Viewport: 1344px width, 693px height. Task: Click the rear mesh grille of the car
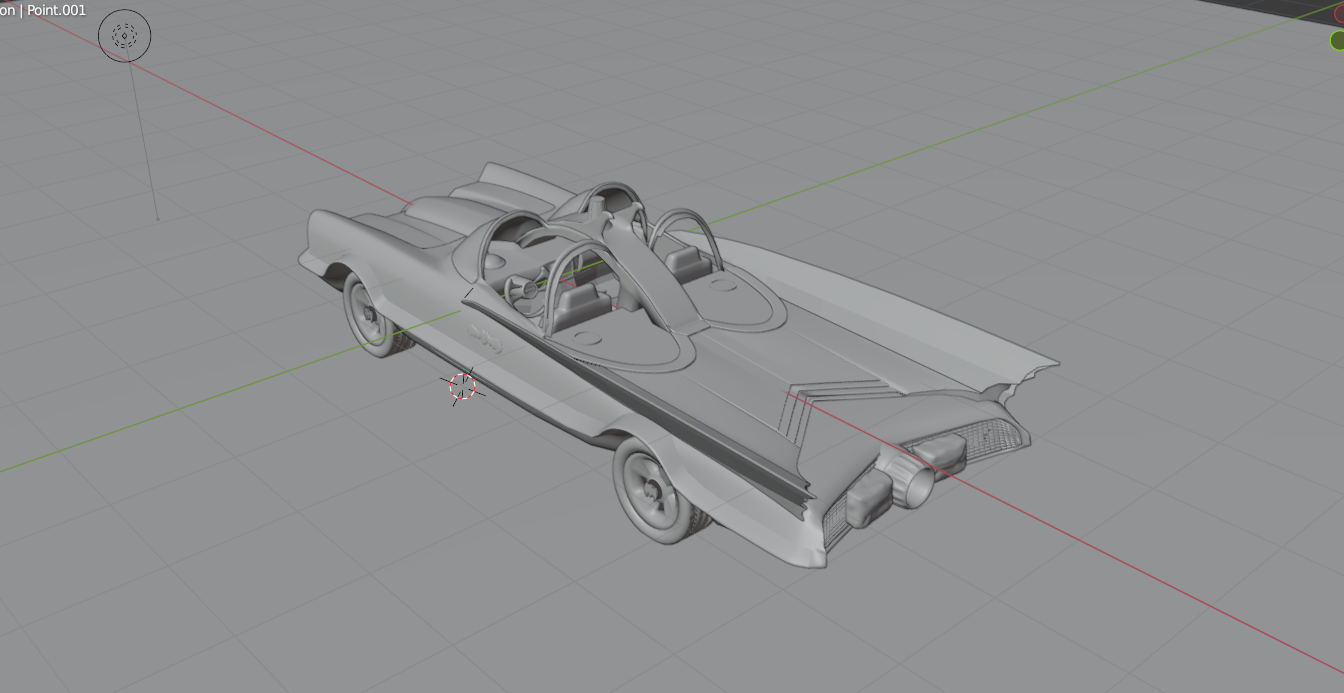tap(993, 439)
